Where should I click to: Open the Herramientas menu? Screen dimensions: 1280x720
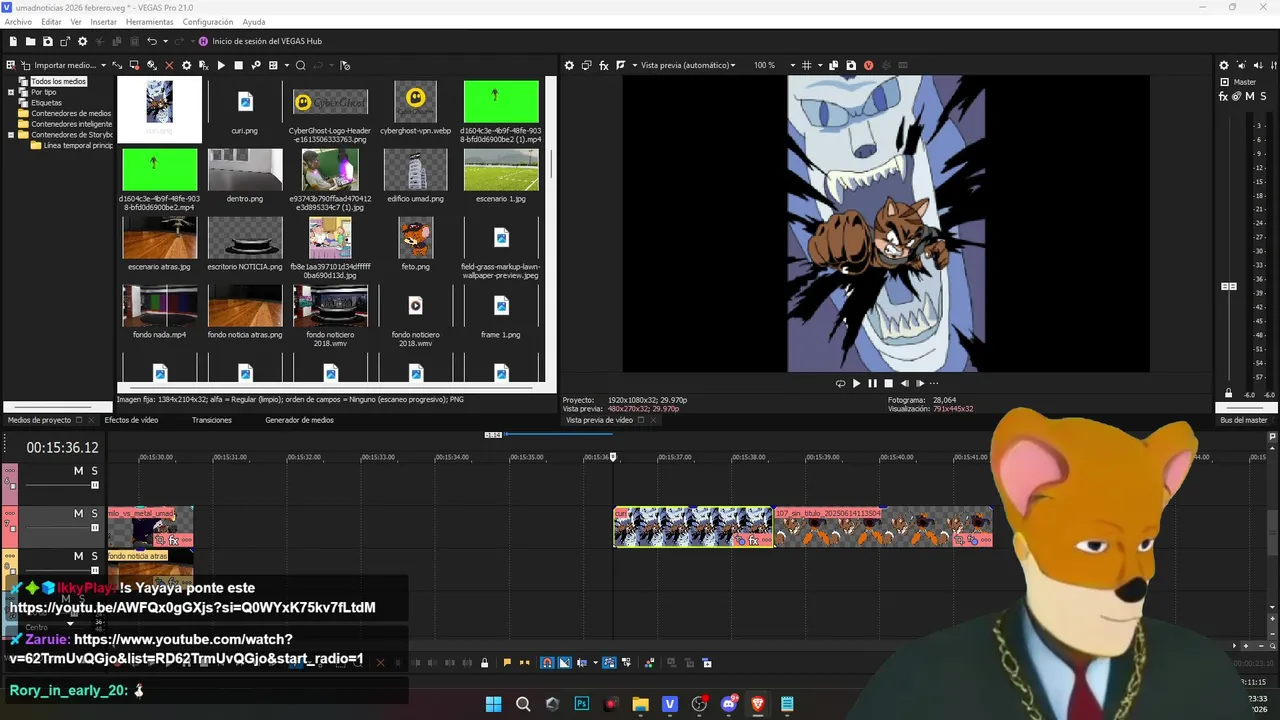(149, 22)
